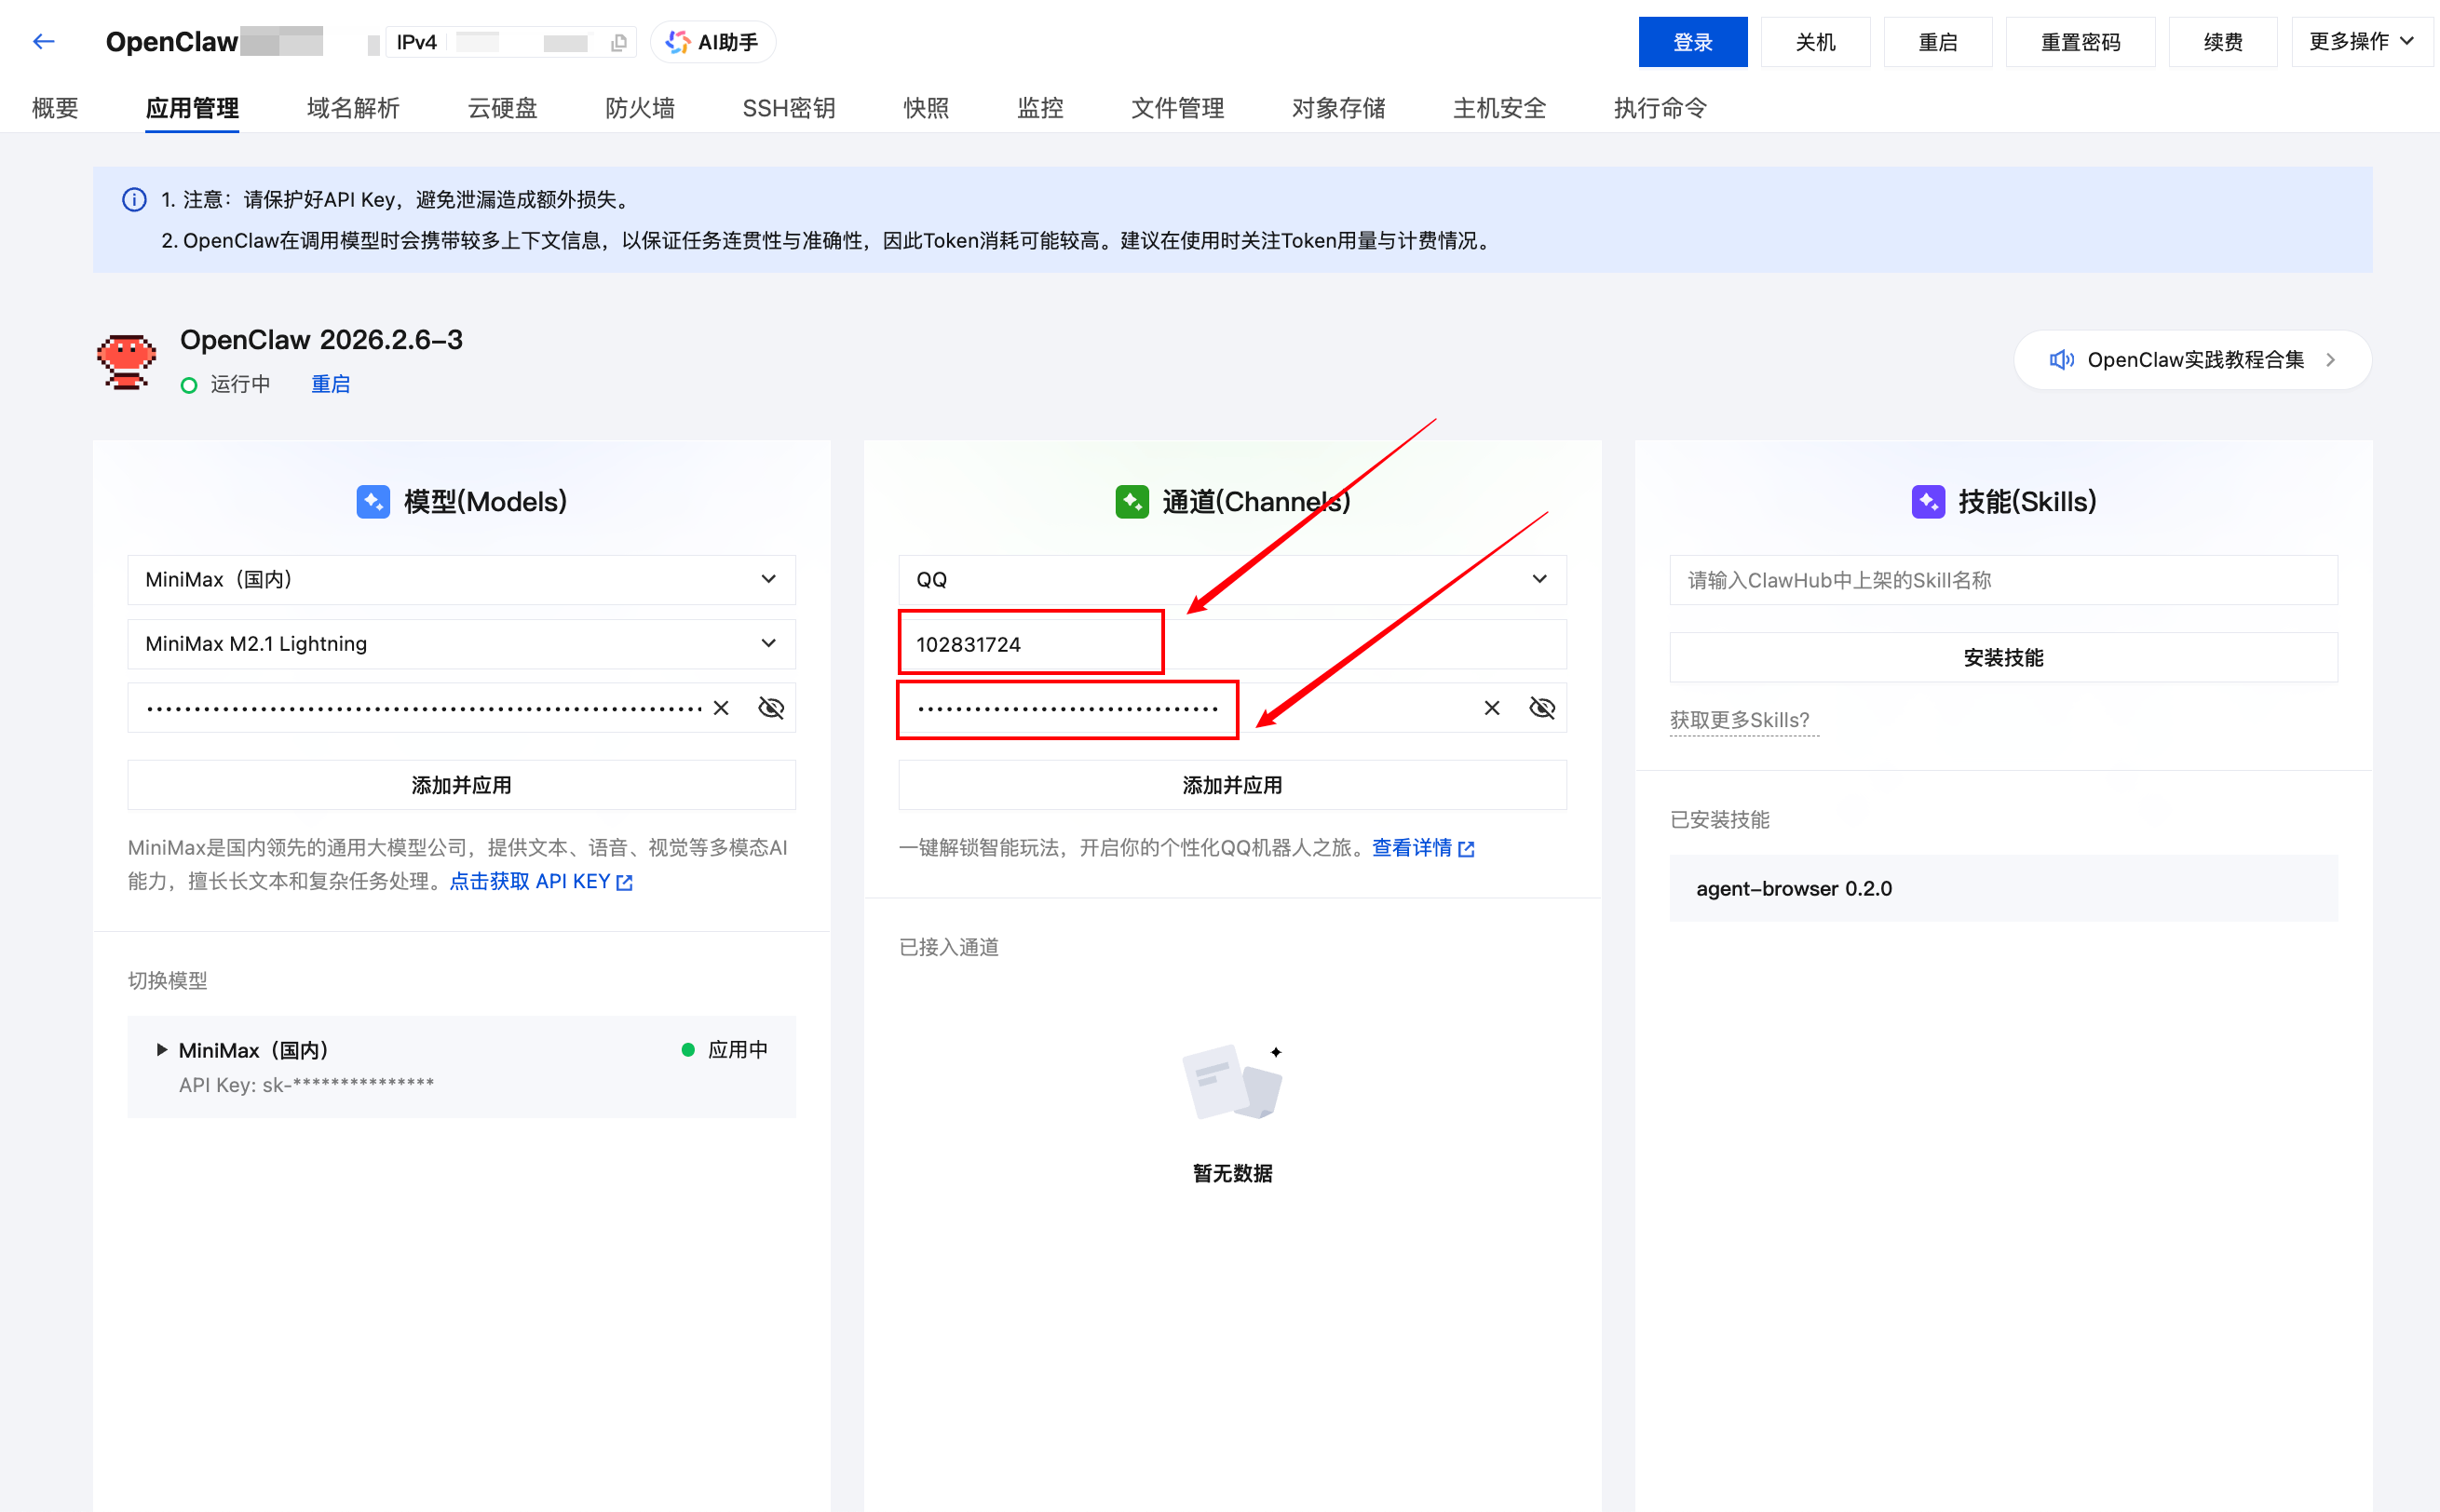Click the 技能(Skills) panel icon
This screenshot has width=2440, height=1512.
click(x=1927, y=502)
